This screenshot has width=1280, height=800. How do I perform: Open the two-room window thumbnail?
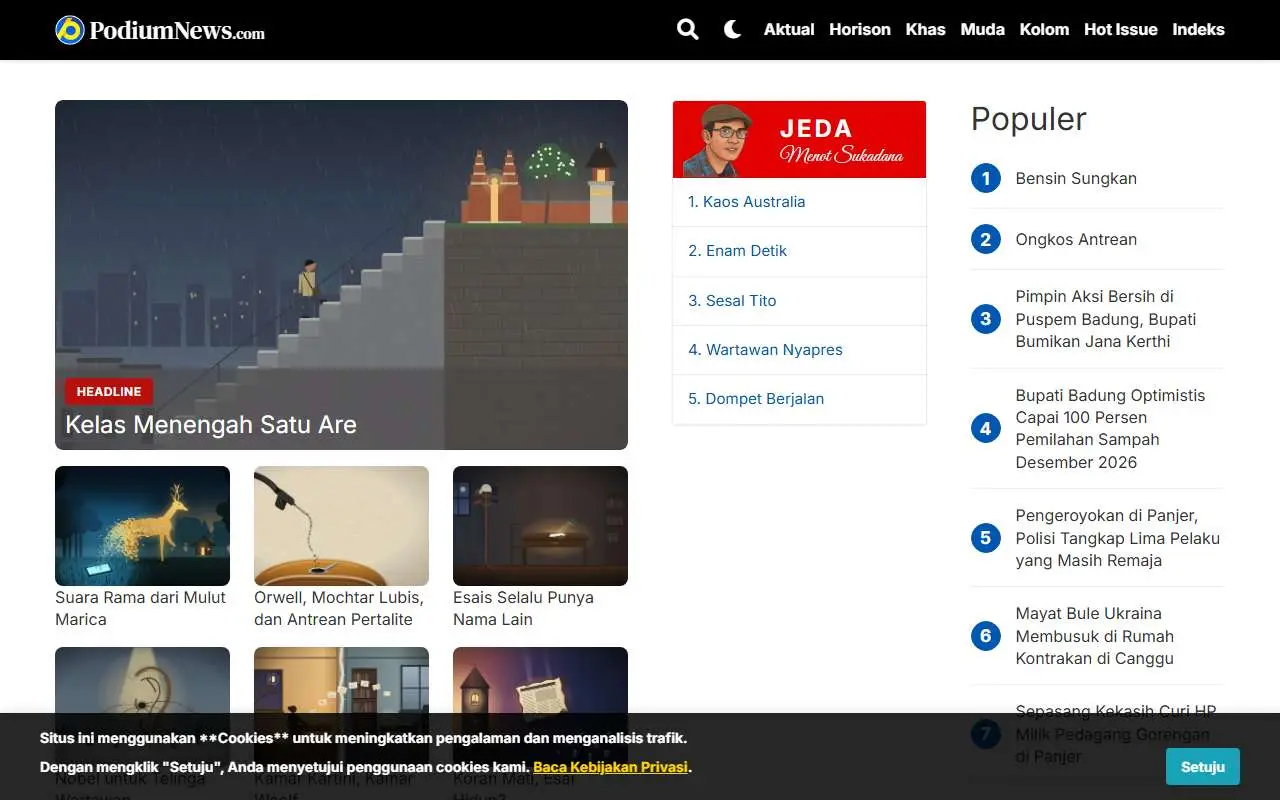[x=341, y=681]
